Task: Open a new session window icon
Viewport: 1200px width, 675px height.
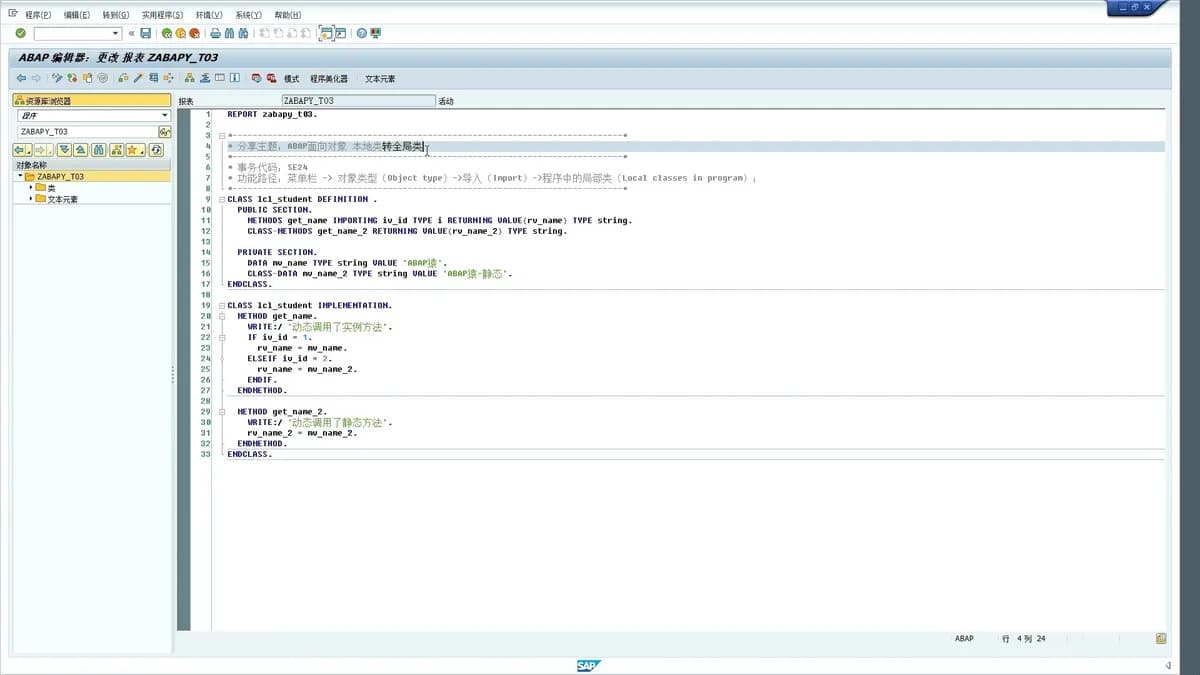Action: [x=326, y=33]
